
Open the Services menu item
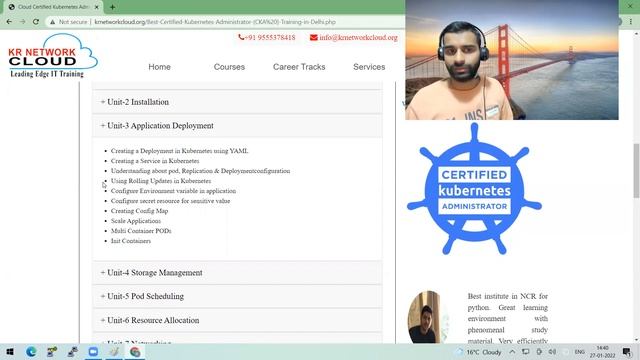click(x=369, y=67)
